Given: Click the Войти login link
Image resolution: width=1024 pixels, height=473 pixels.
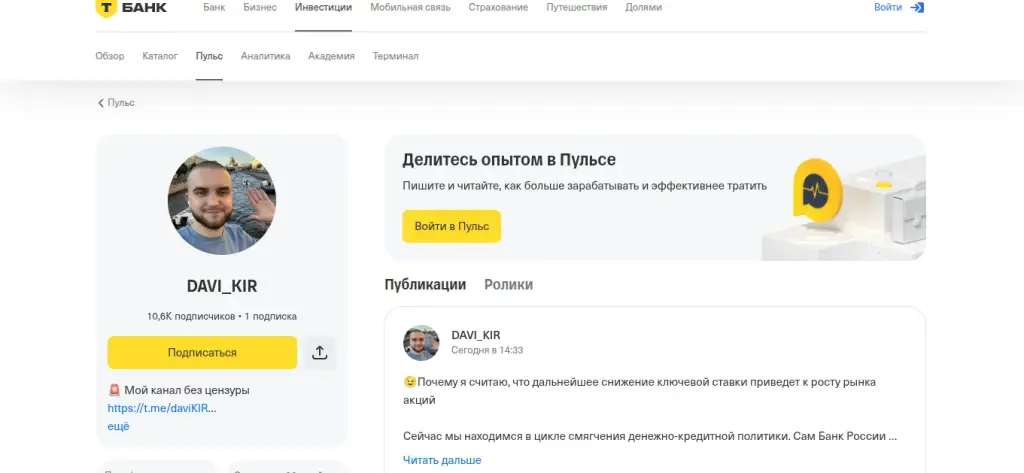Looking at the screenshot, I should [x=888, y=8].
